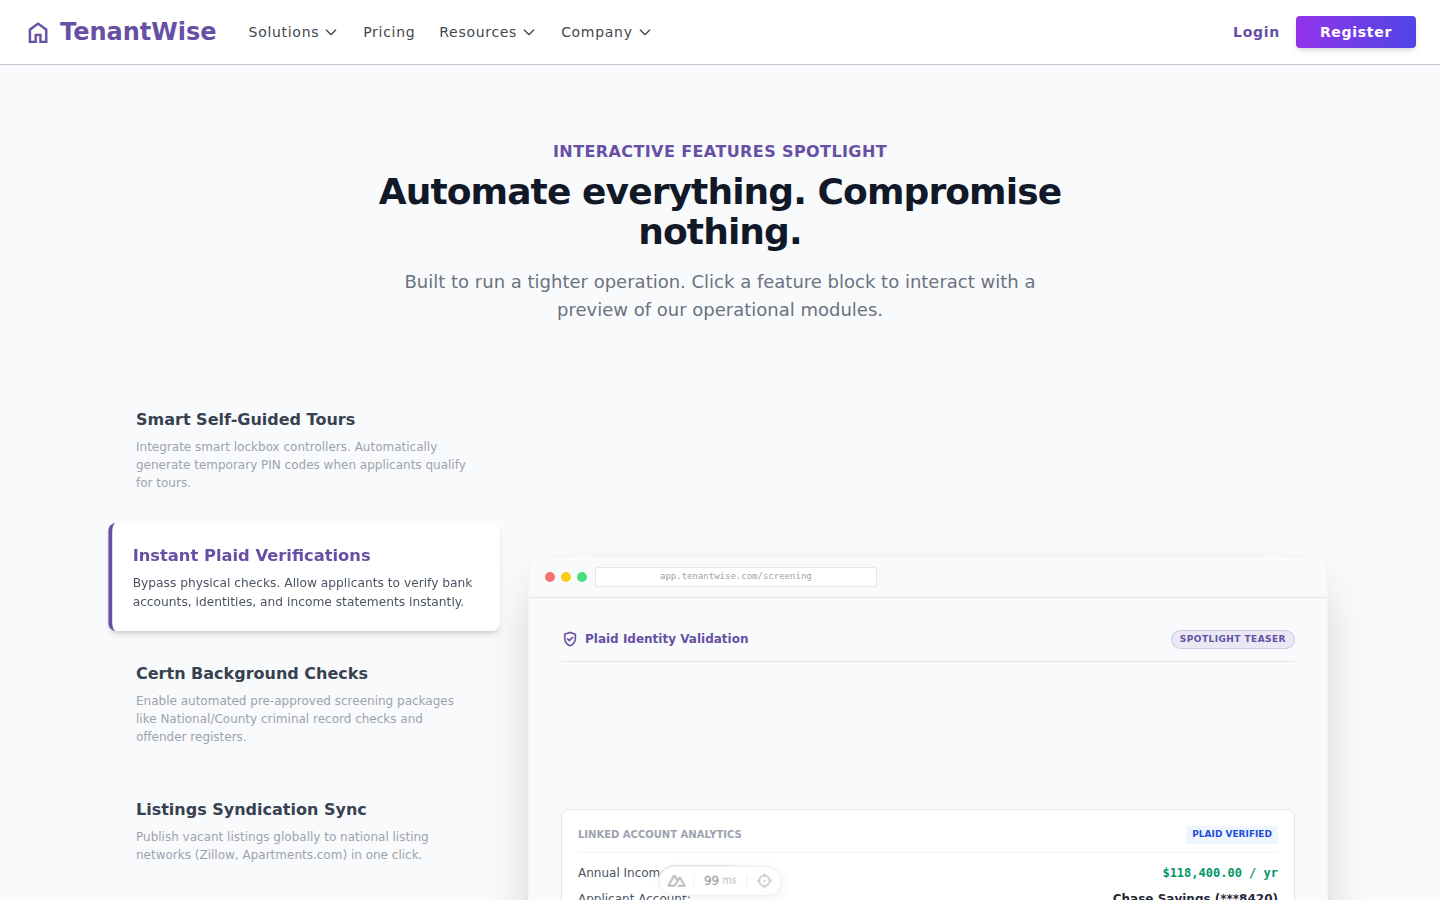Open the Pricing page
The width and height of the screenshot is (1440, 900).
389,32
